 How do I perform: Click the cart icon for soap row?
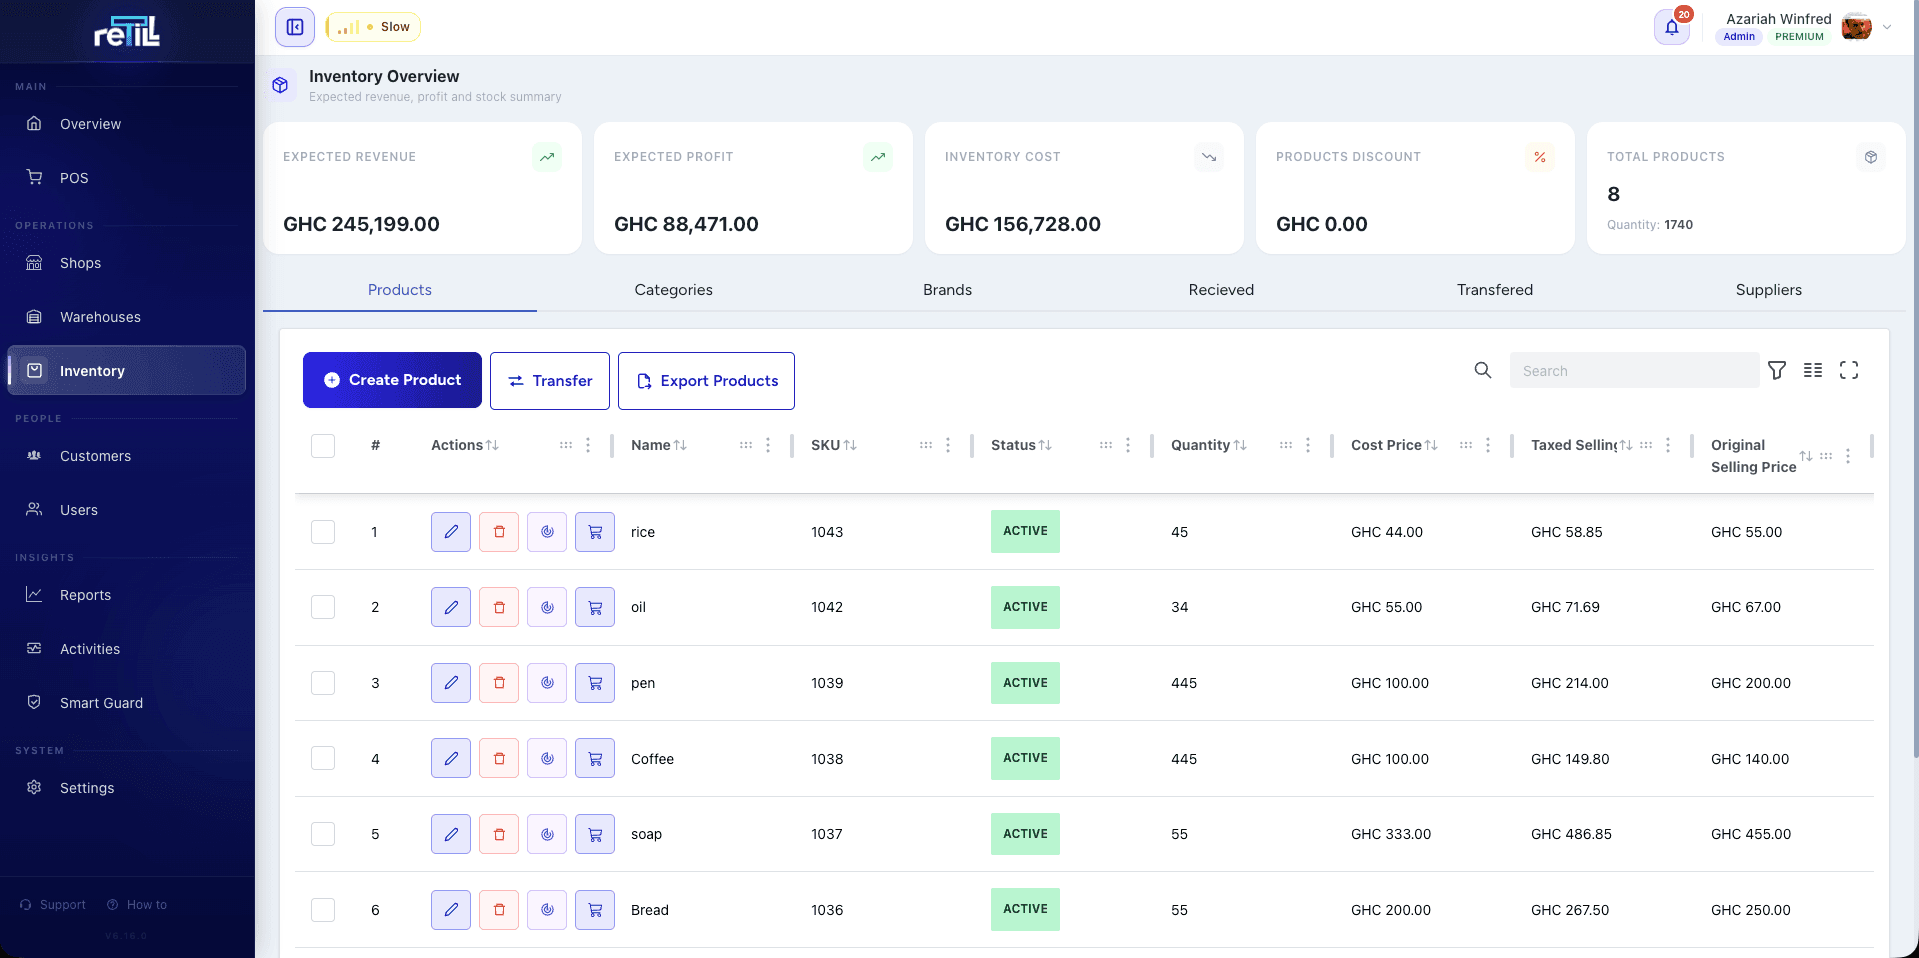[x=595, y=834]
